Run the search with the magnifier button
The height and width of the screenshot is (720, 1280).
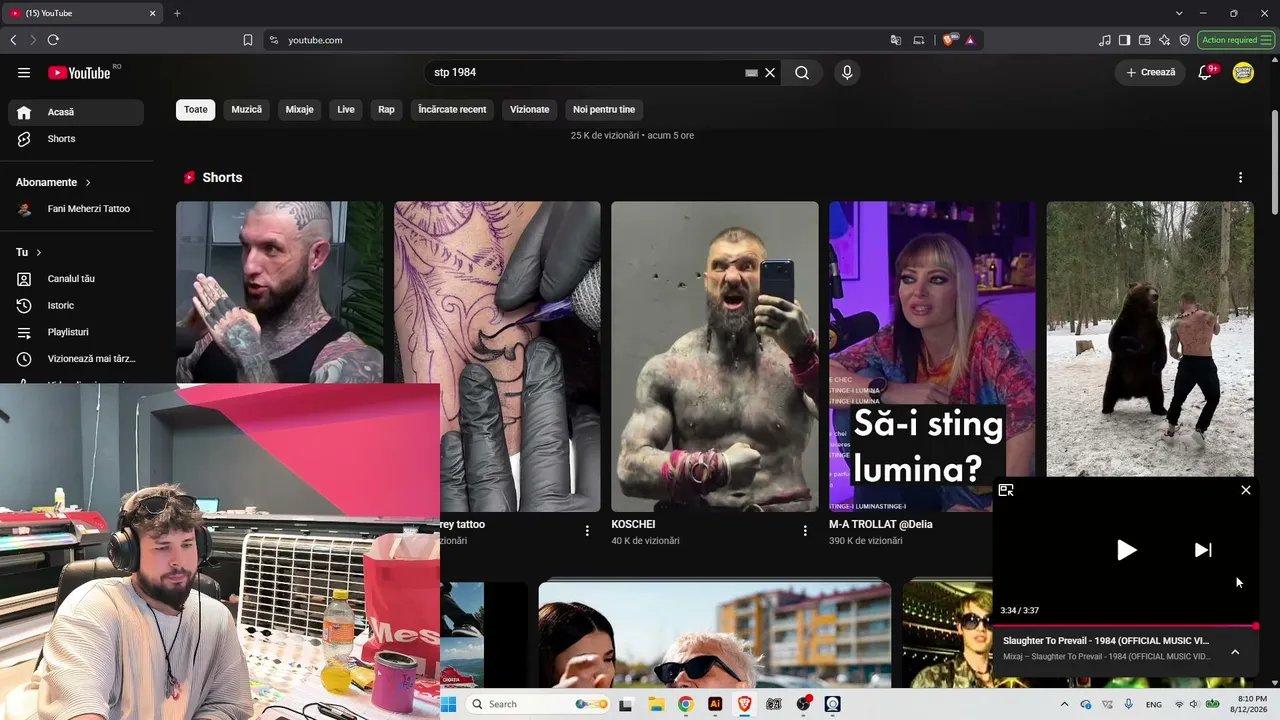(x=802, y=72)
